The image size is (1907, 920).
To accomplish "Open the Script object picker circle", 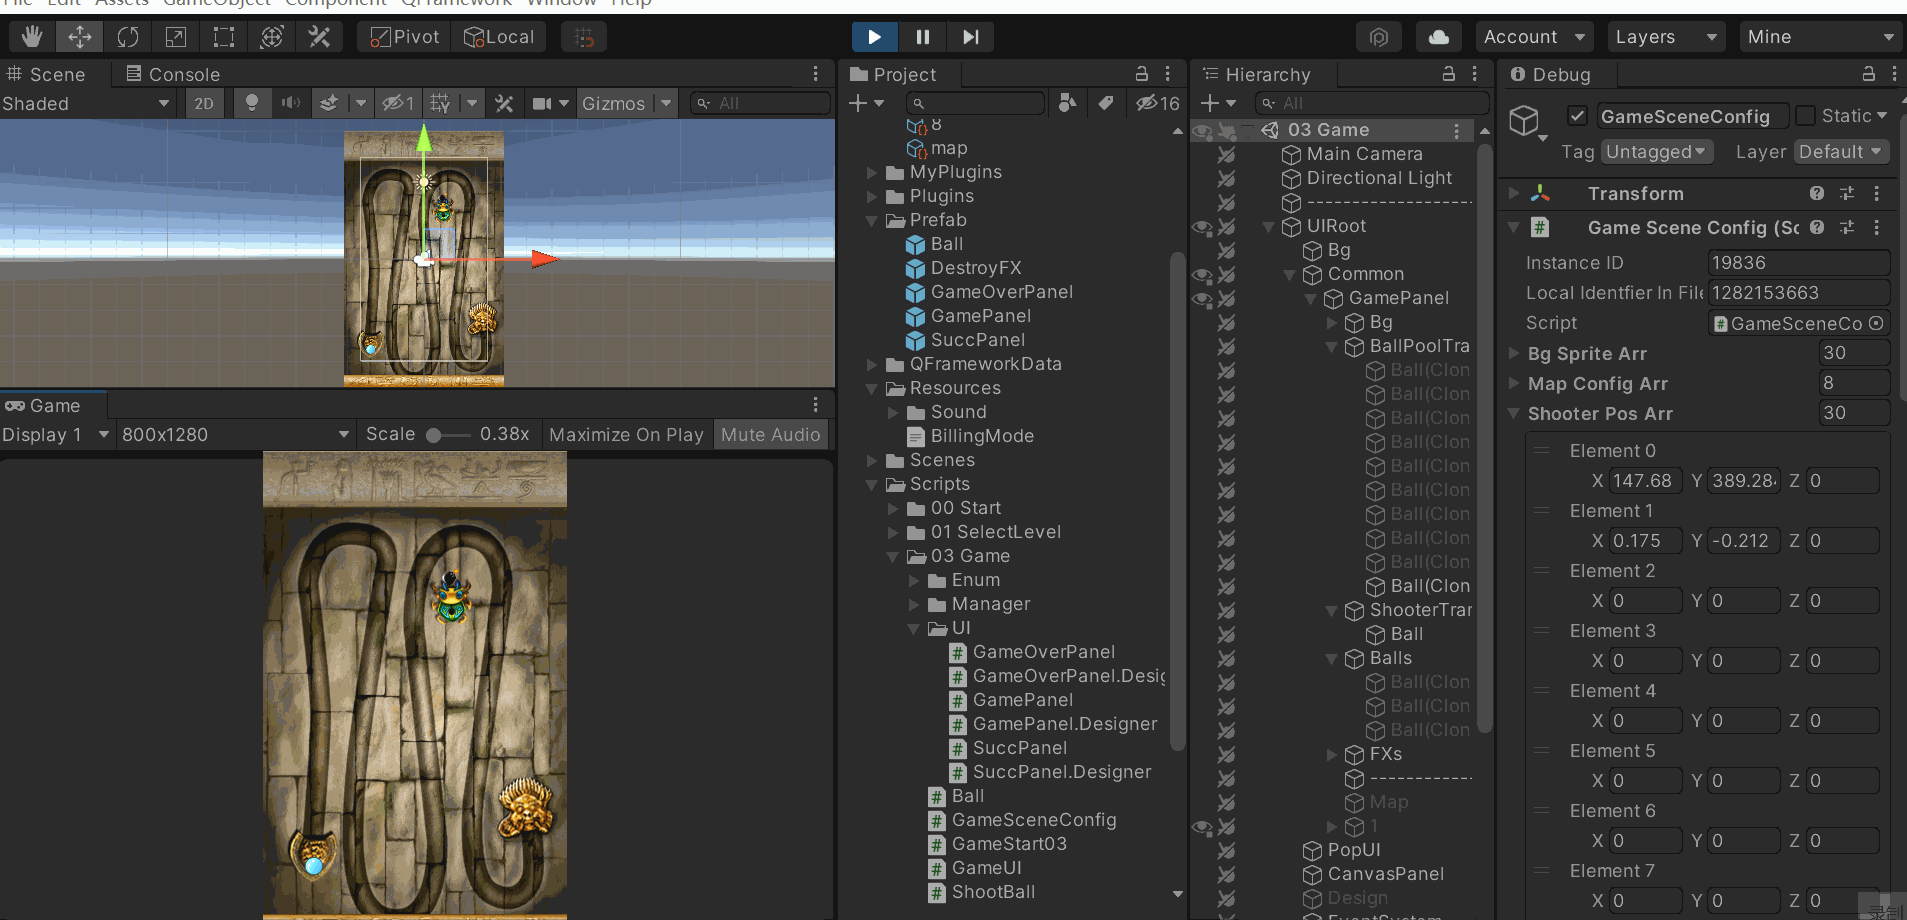I will pos(1876,323).
